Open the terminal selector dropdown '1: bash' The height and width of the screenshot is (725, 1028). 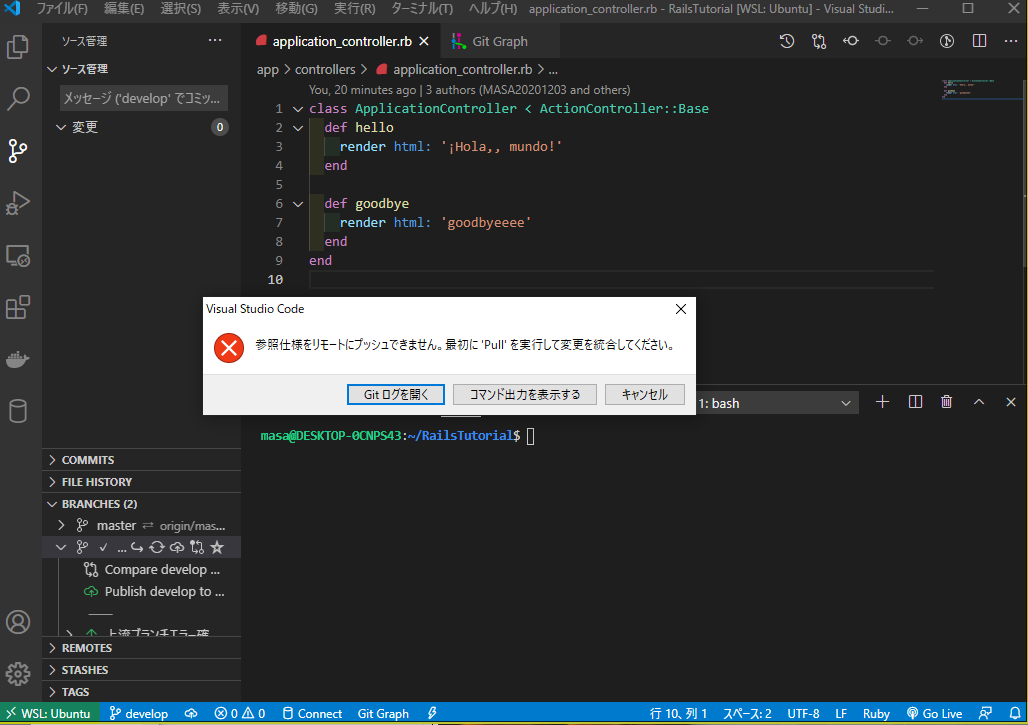(777, 403)
